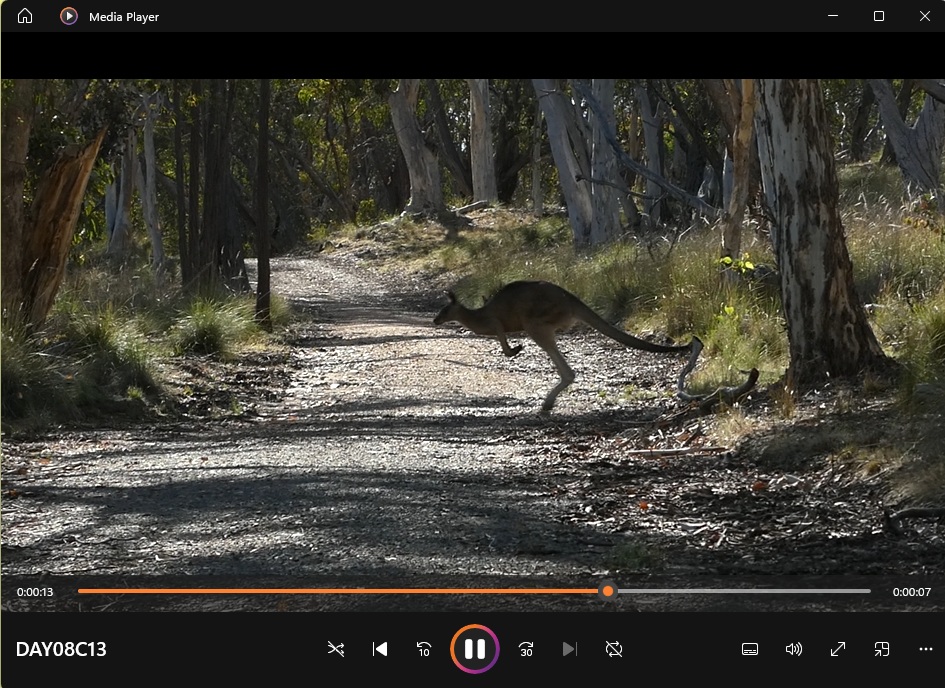The width and height of the screenshot is (945, 688).
Task: Click the DAY08C13 video title
Action: pos(61,649)
